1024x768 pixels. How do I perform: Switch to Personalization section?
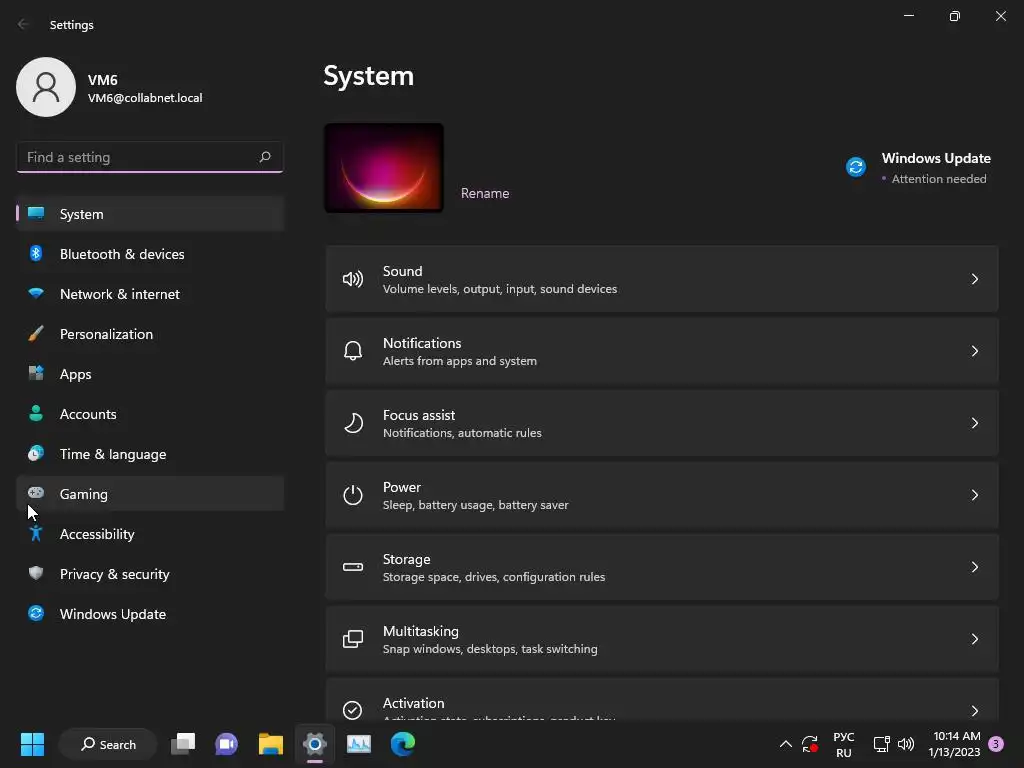point(150,334)
